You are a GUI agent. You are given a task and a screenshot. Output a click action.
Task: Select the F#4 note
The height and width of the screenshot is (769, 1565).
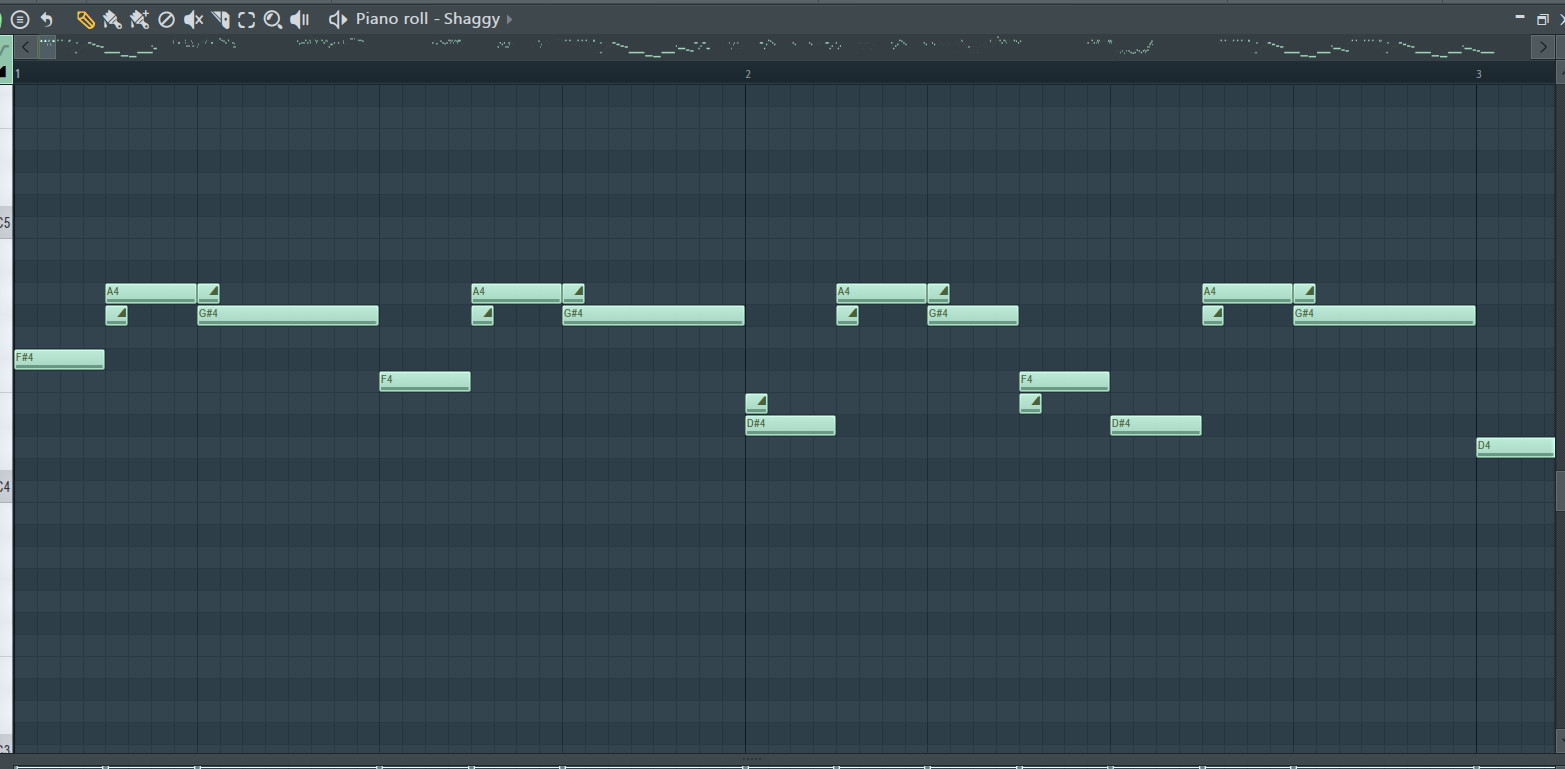point(58,359)
